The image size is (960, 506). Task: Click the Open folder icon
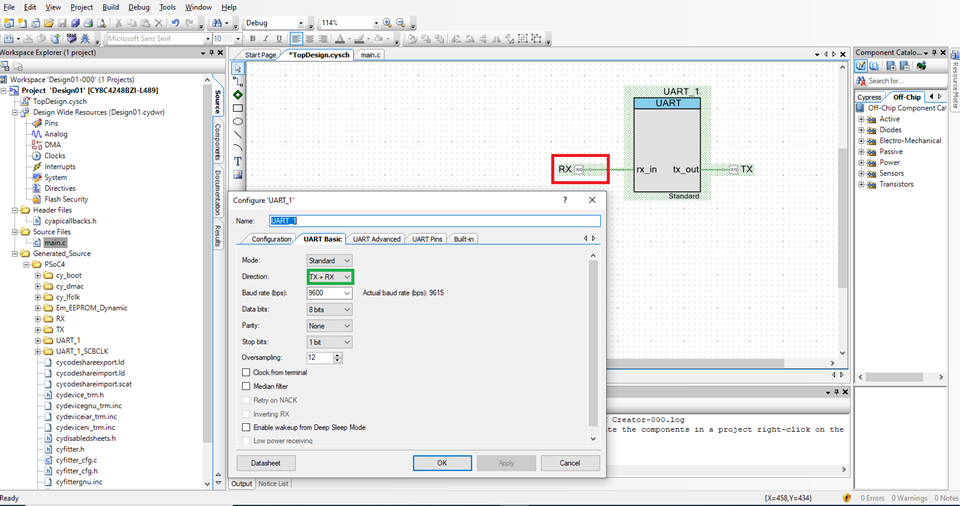pyautogui.click(x=48, y=23)
